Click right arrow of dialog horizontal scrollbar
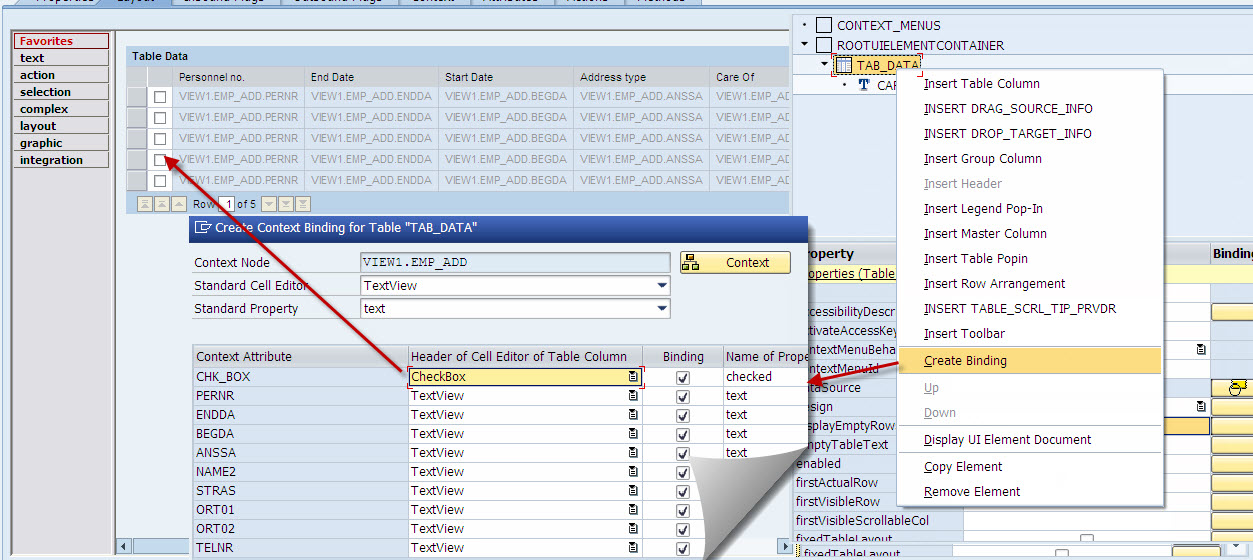This screenshot has width=1253, height=560. pyautogui.click(x=783, y=546)
